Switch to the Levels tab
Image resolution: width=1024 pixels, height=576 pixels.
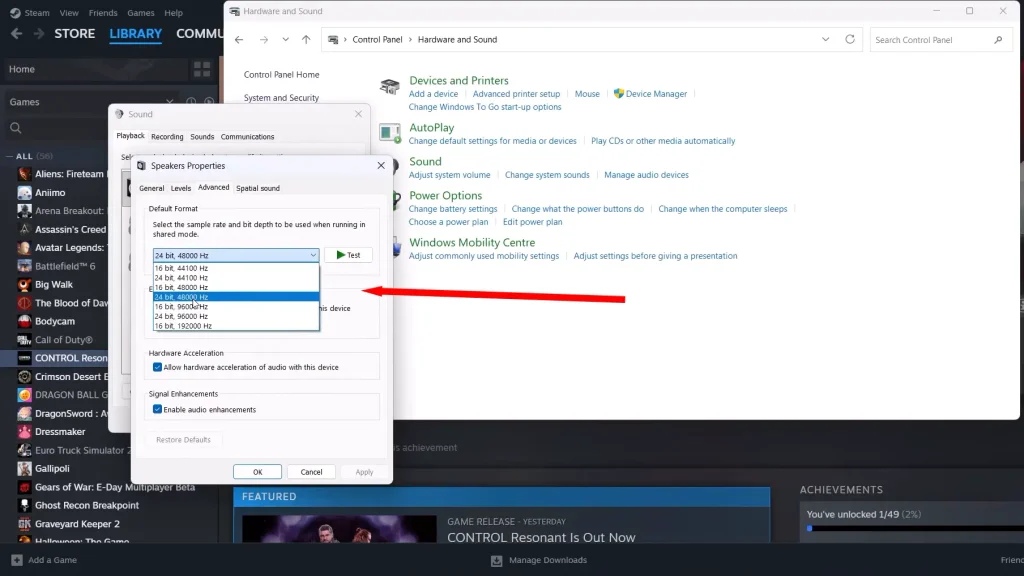coord(181,188)
